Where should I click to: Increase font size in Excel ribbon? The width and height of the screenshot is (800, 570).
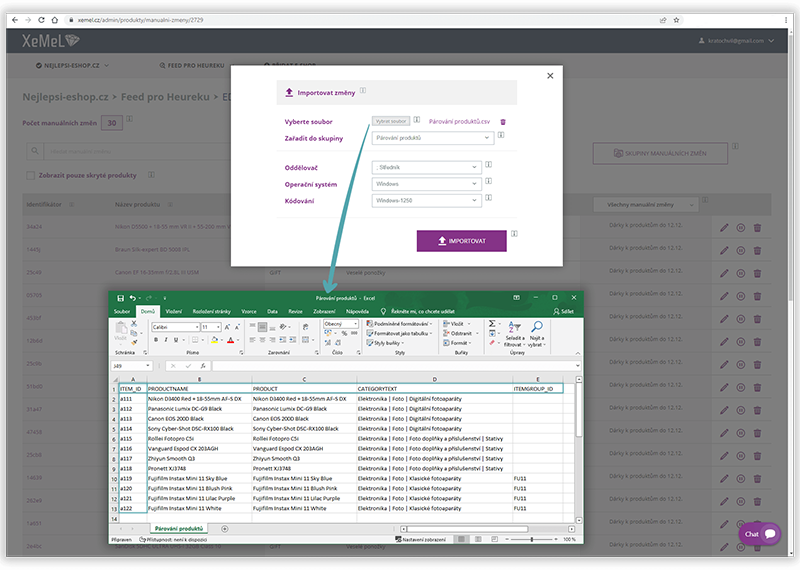(228, 327)
